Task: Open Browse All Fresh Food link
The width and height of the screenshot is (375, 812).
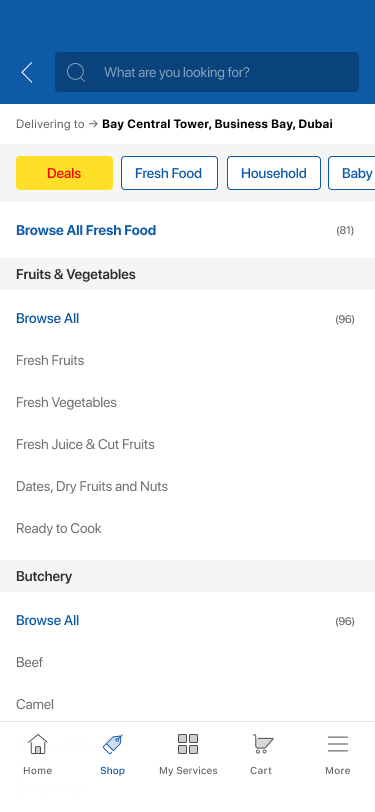Action: click(x=86, y=230)
